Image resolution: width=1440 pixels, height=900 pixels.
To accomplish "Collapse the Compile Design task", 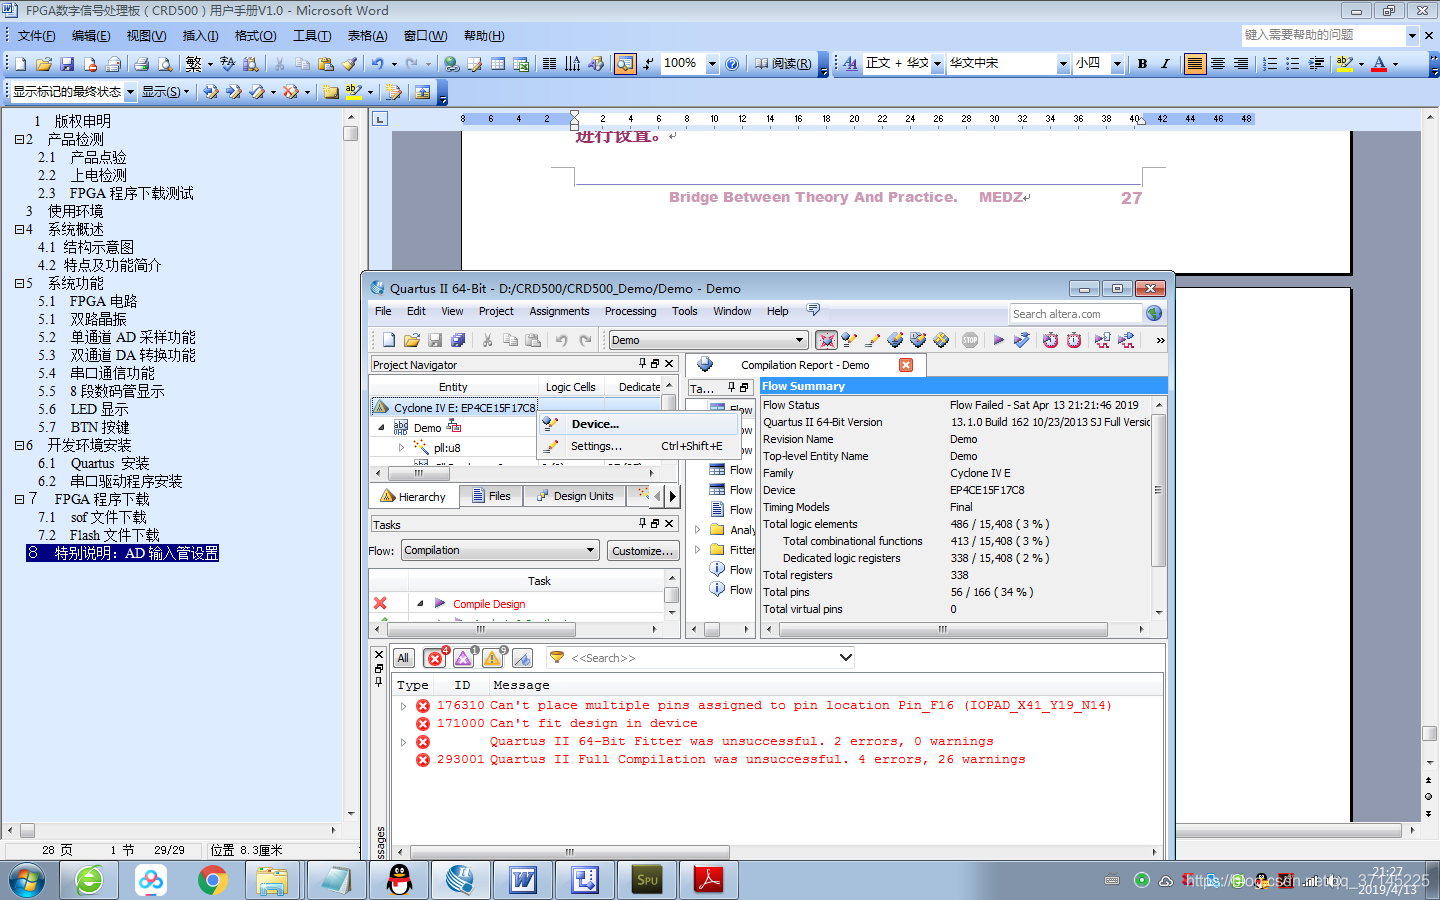I will tap(420, 603).
